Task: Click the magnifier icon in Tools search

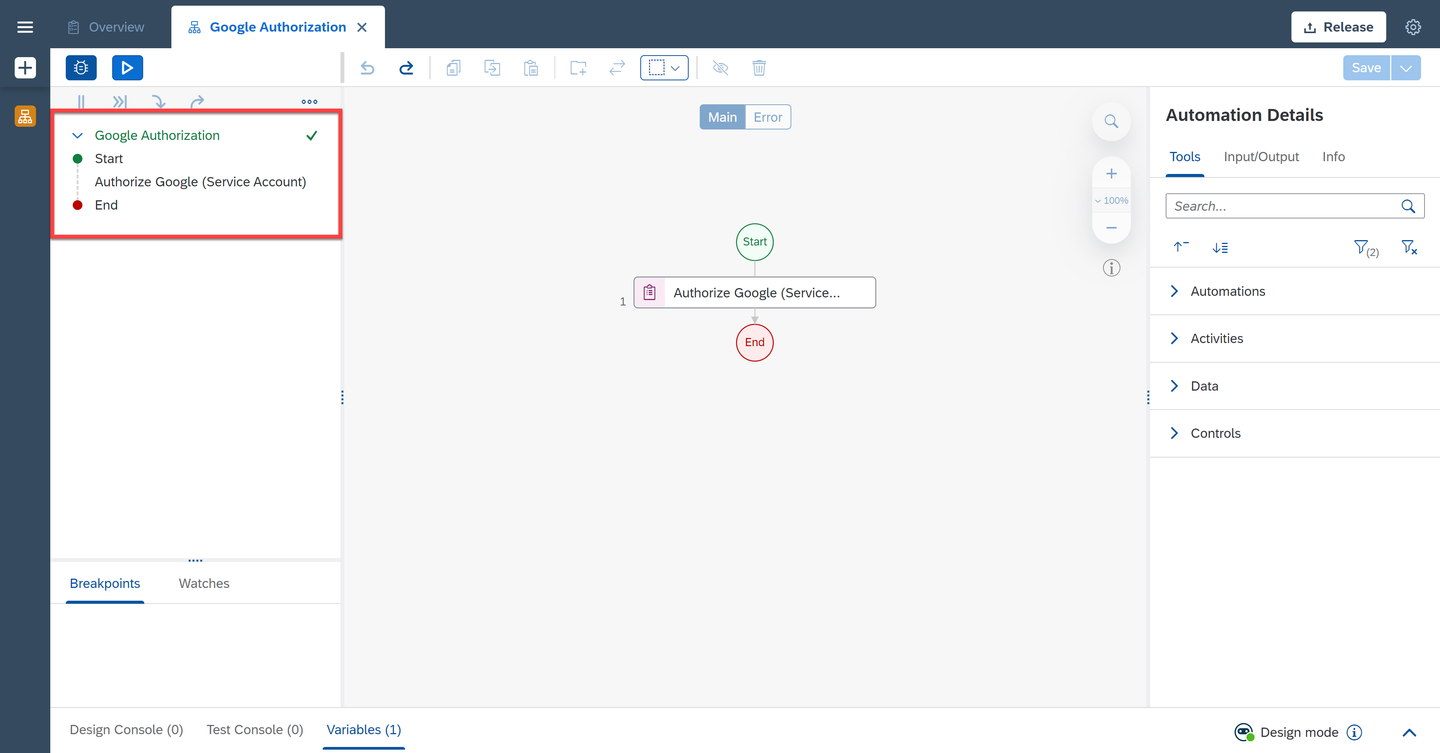Action: (1408, 206)
